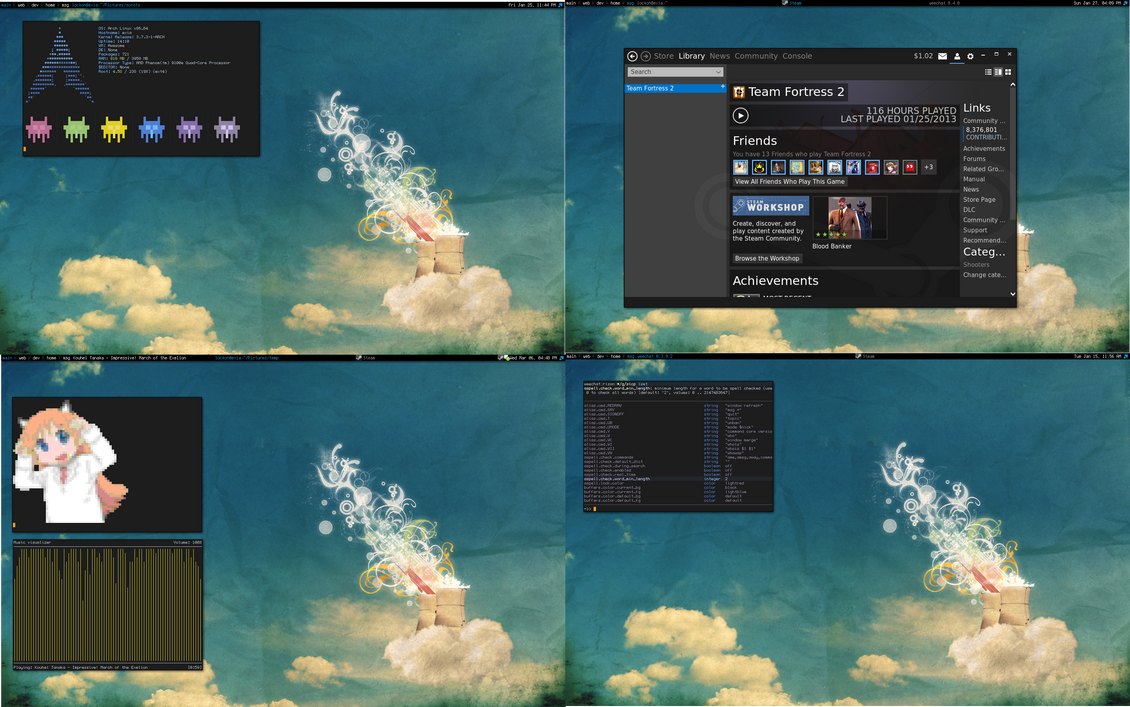Viewport: 1130px width, 707px height.
Task: Toggle the compact list view mode in the library
Action: tap(988, 71)
